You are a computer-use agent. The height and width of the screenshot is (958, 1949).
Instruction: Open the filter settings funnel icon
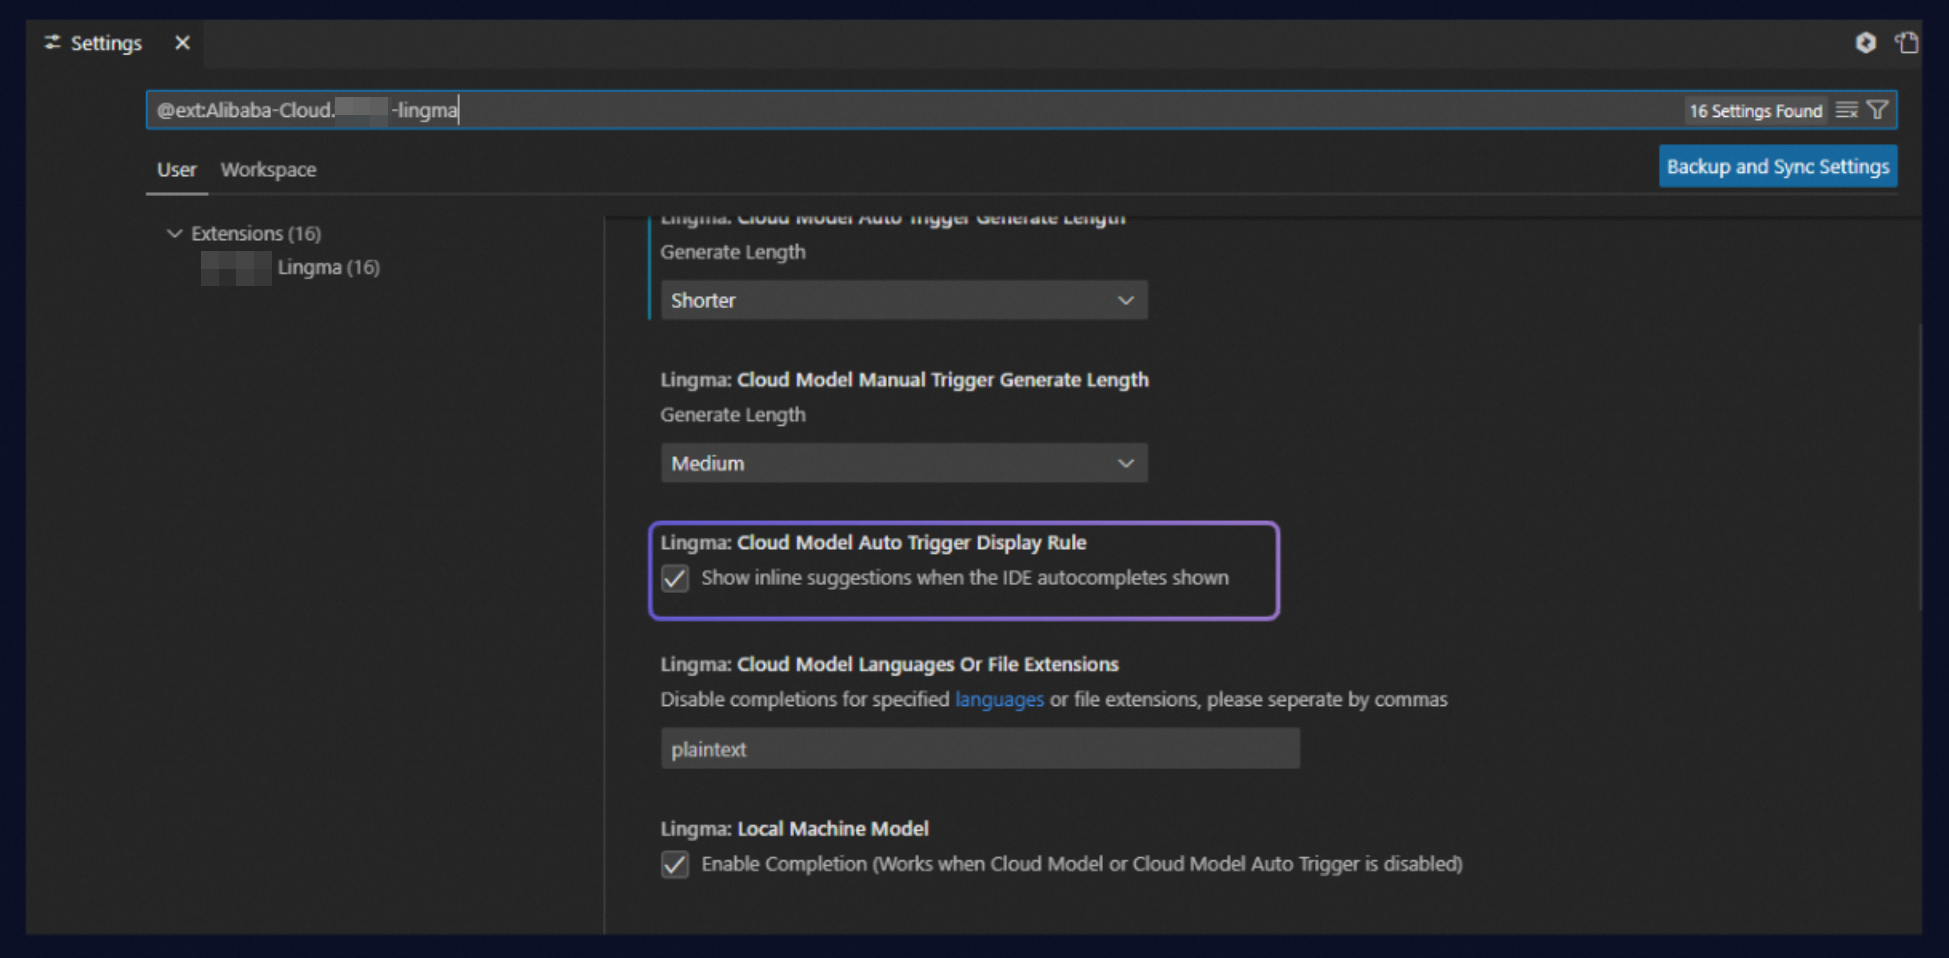(x=1877, y=110)
